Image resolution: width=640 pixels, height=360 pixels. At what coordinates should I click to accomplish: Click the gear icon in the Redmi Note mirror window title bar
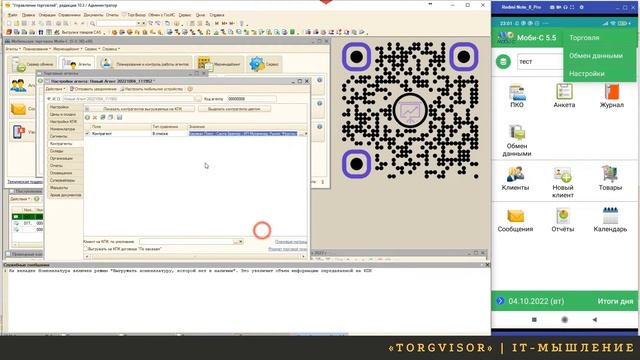click(582, 7)
